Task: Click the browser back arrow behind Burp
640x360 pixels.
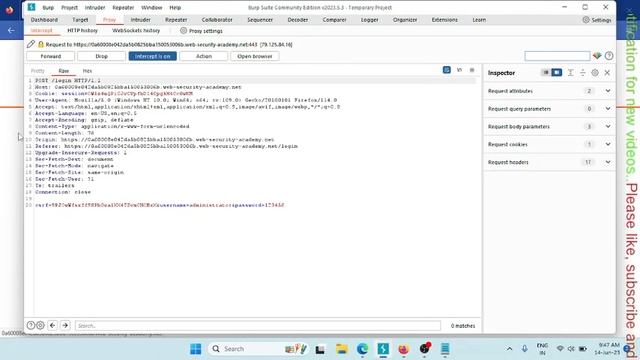Action: coord(11,30)
